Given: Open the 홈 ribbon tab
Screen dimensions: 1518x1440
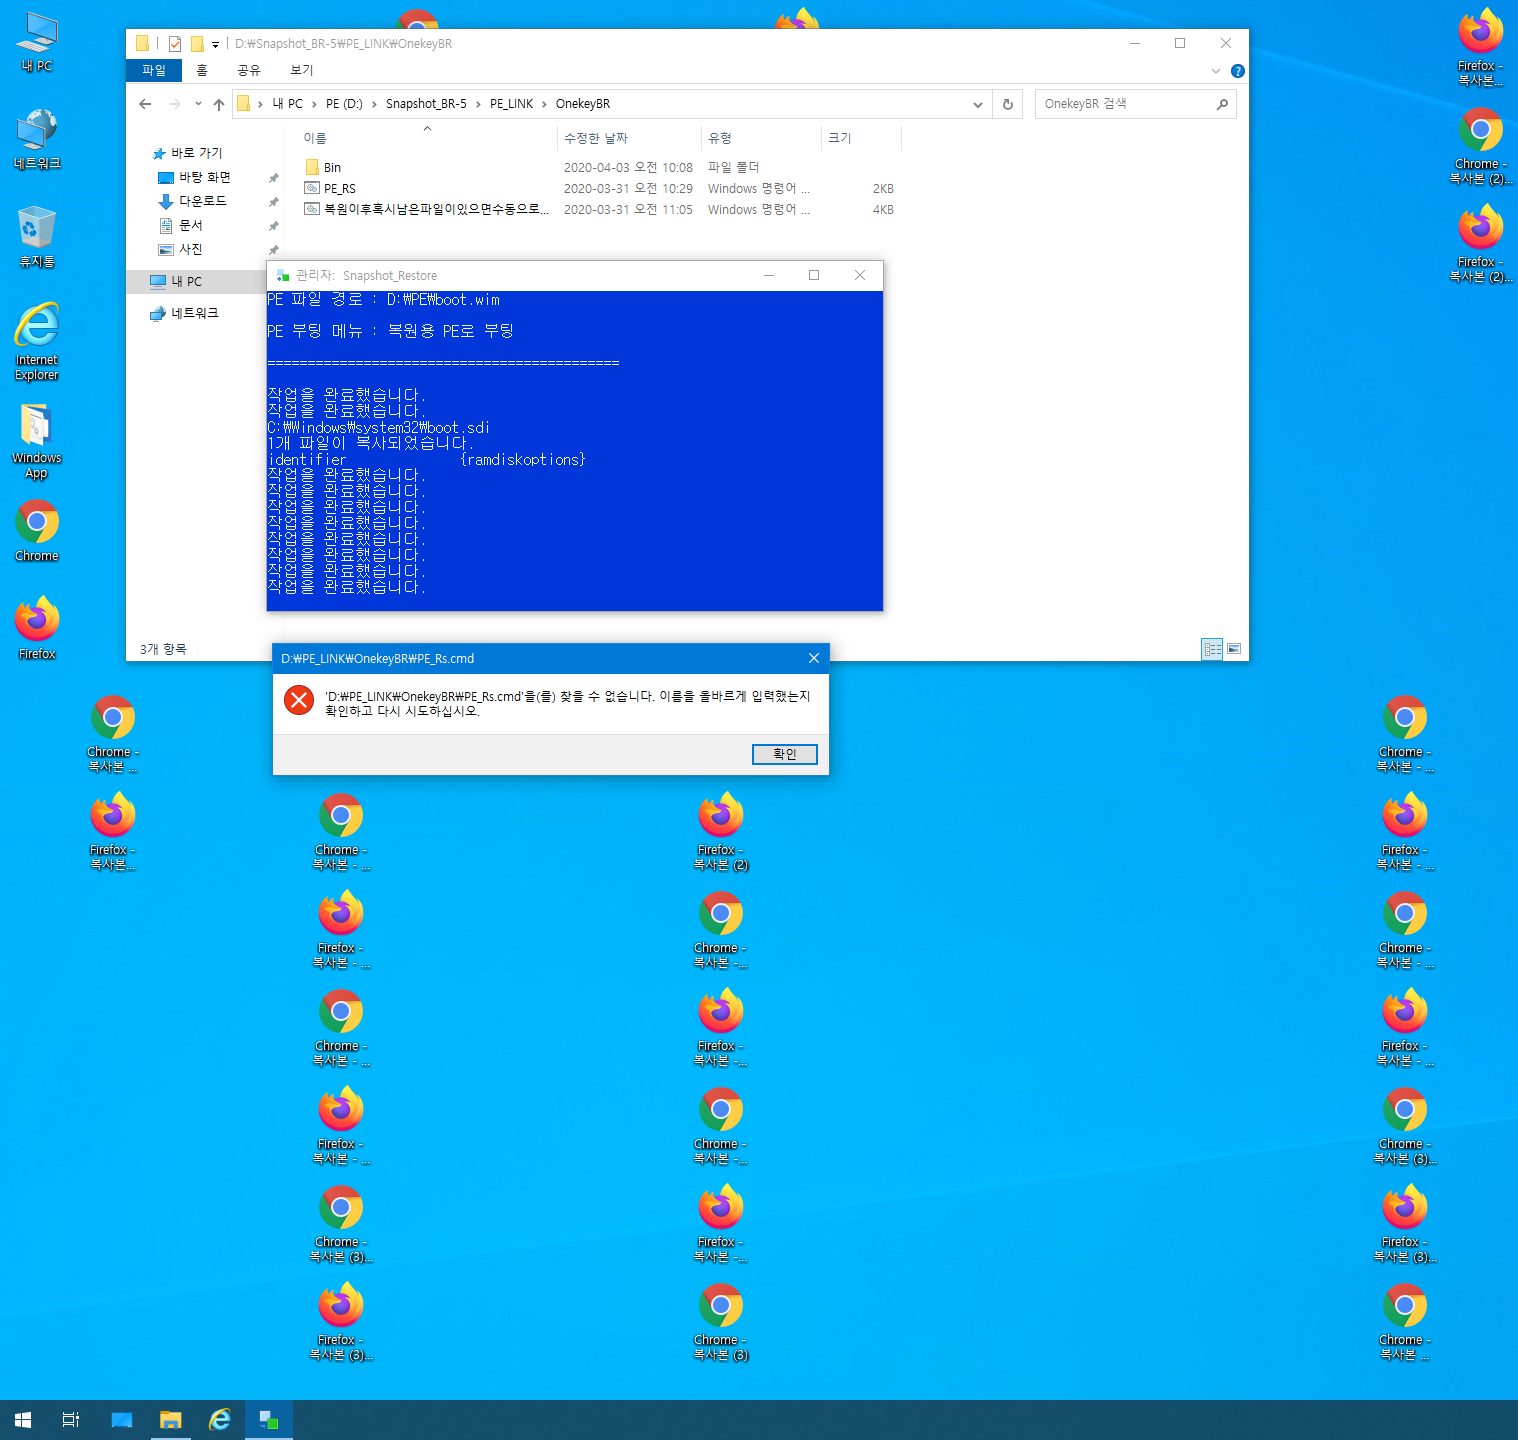Looking at the screenshot, I should click(x=202, y=70).
